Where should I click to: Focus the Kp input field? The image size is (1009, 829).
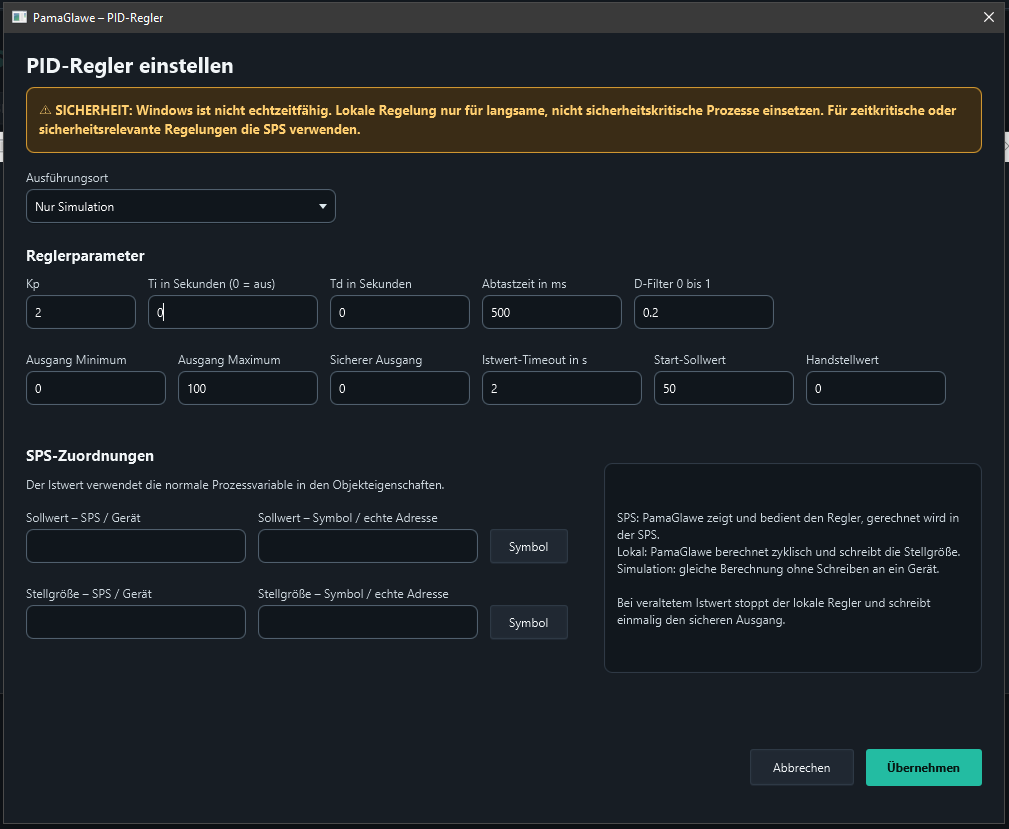point(81,312)
